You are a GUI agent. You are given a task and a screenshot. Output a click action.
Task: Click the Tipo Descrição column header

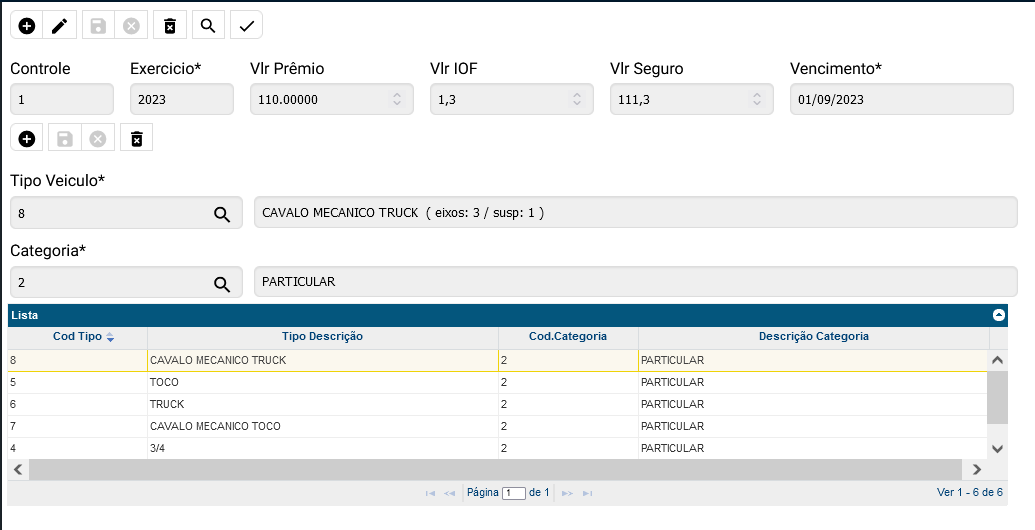click(322, 337)
